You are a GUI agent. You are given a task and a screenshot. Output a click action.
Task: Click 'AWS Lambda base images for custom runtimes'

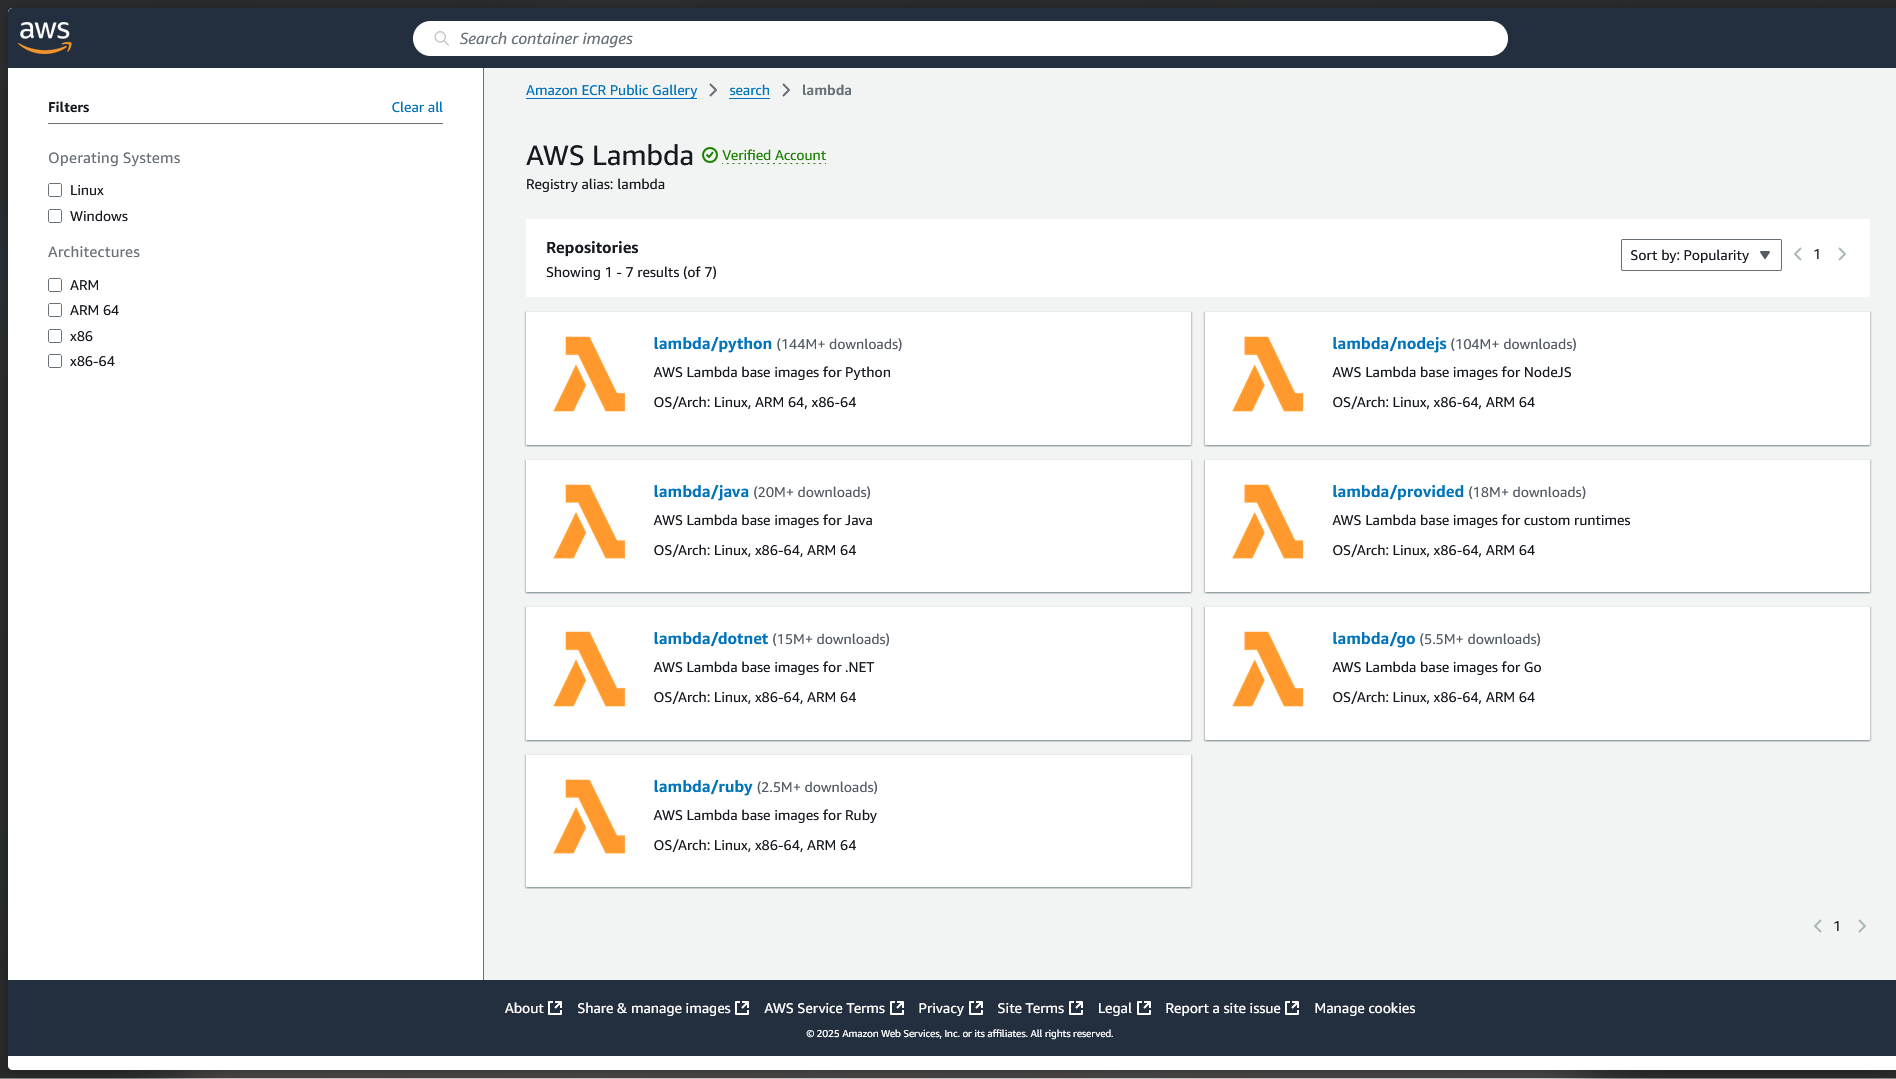(1481, 520)
